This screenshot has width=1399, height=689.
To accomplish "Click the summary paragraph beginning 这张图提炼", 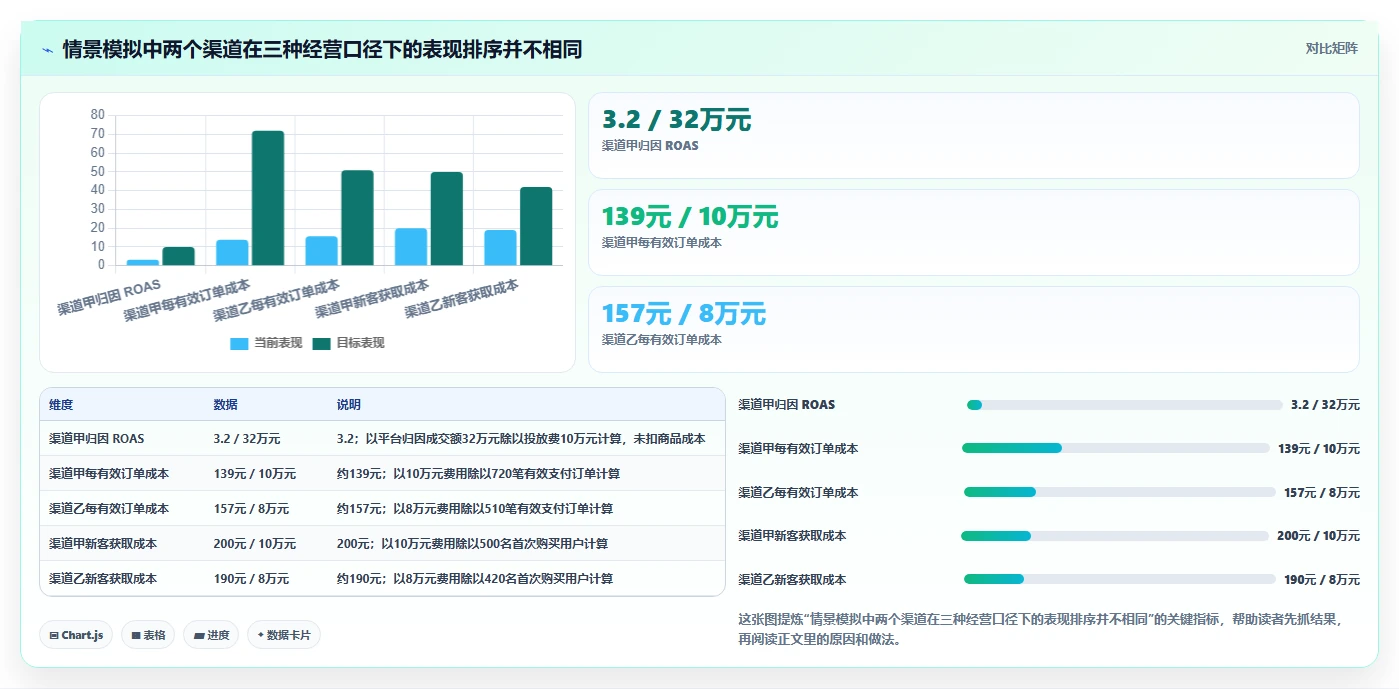I will click(x=1040, y=629).
